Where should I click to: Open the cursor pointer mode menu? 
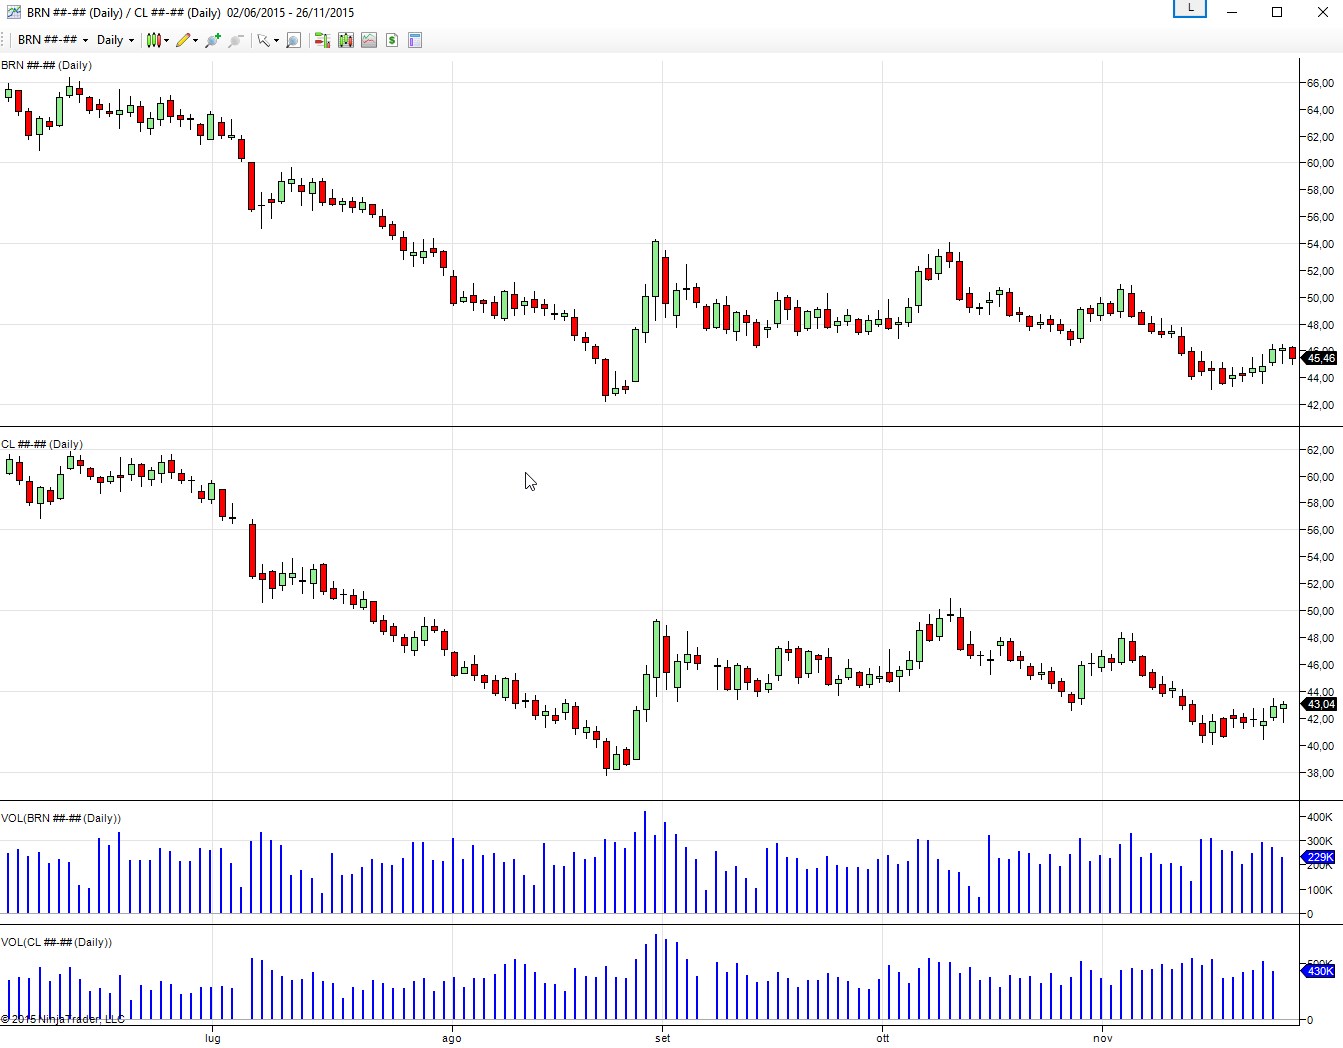coord(267,40)
